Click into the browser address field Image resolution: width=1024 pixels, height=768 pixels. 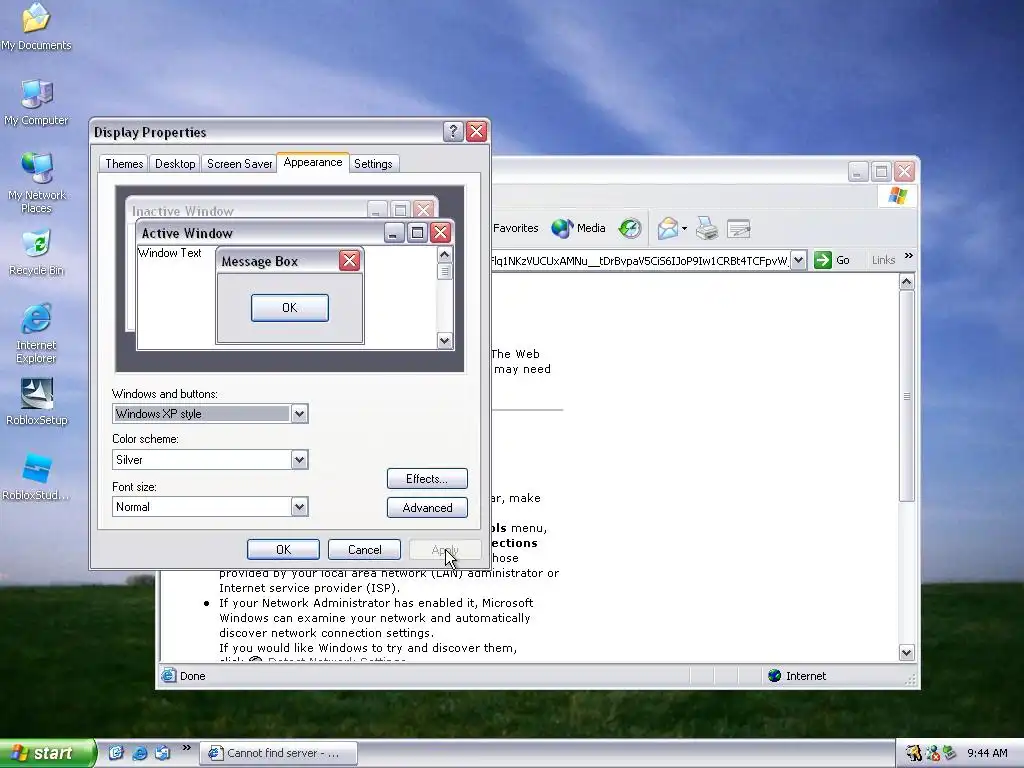(x=640, y=260)
